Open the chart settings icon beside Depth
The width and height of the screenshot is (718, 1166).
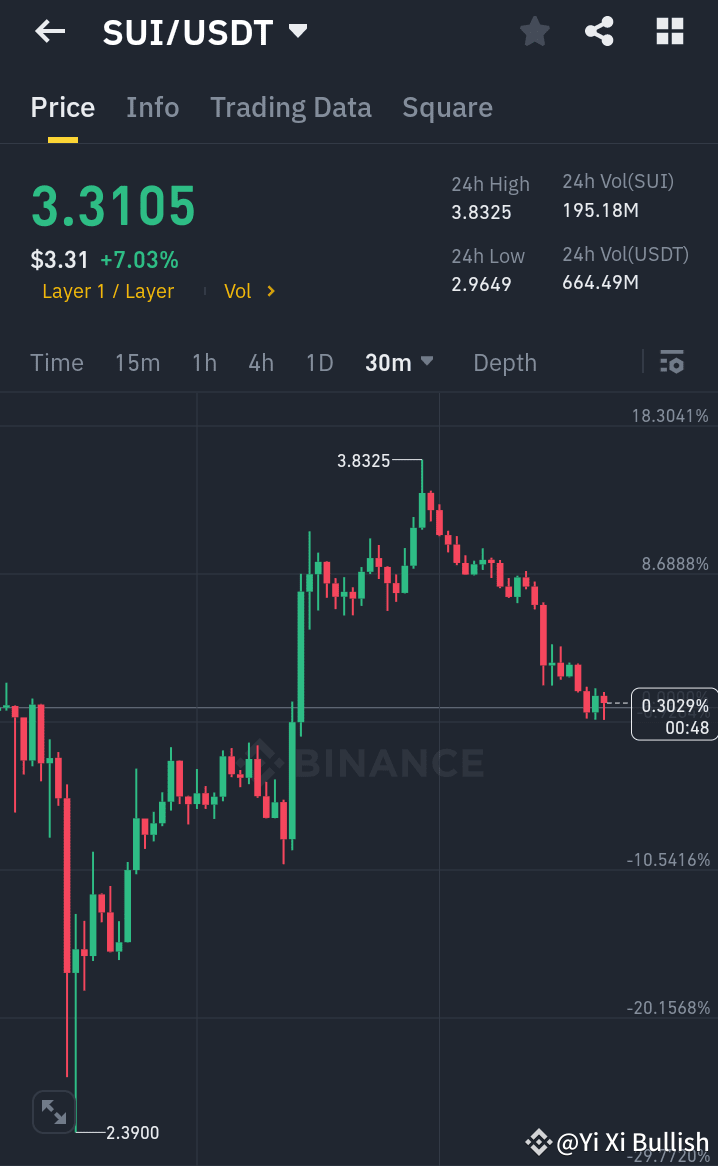pyautogui.click(x=672, y=362)
